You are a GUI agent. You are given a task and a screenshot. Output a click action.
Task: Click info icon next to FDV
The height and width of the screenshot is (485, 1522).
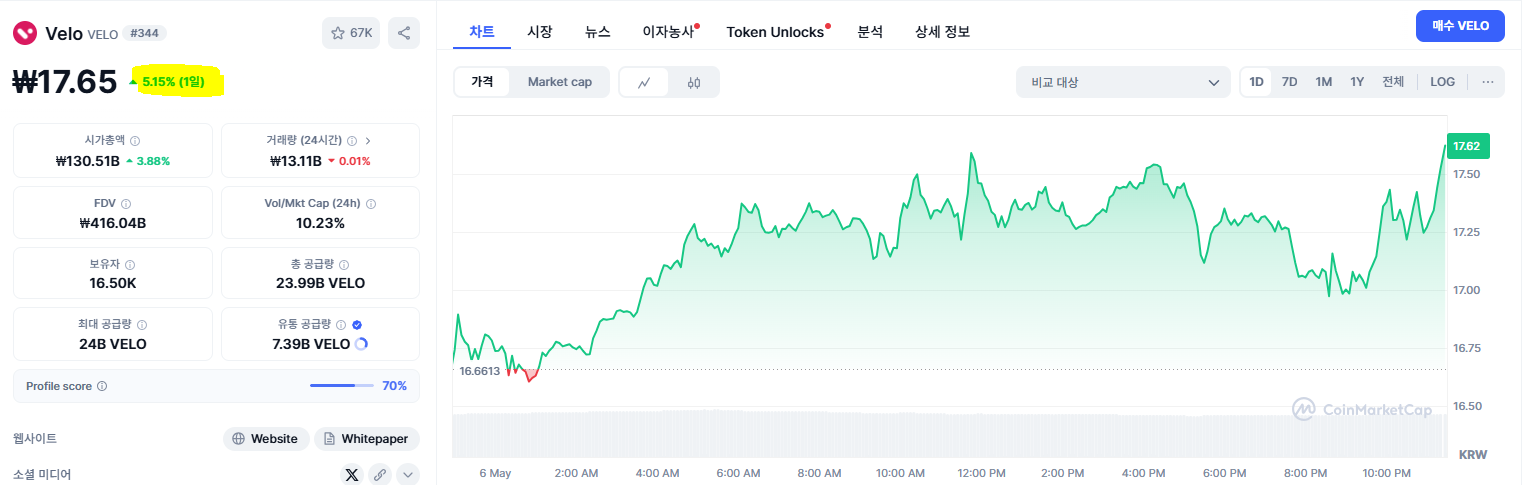click(x=126, y=203)
